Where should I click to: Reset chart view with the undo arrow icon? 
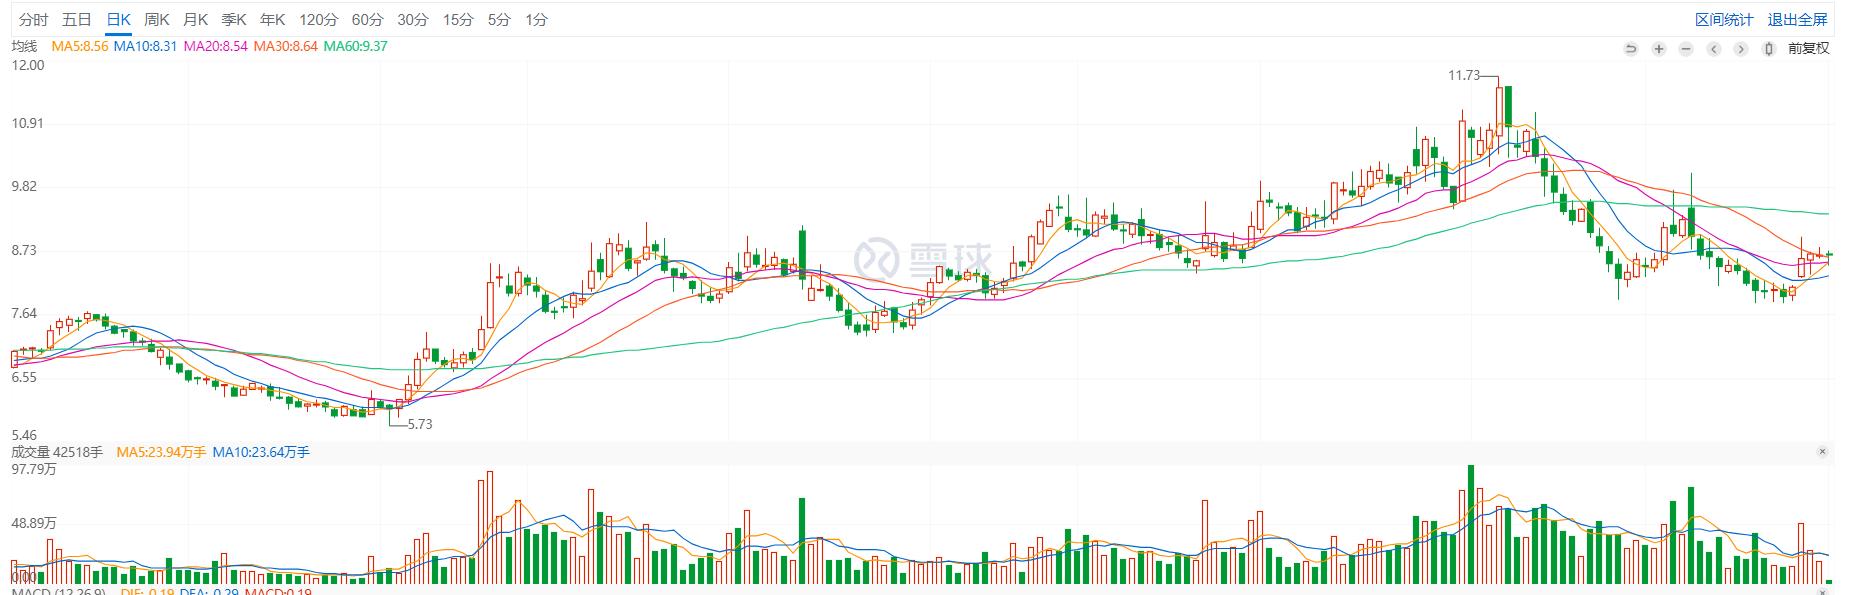point(1631,48)
